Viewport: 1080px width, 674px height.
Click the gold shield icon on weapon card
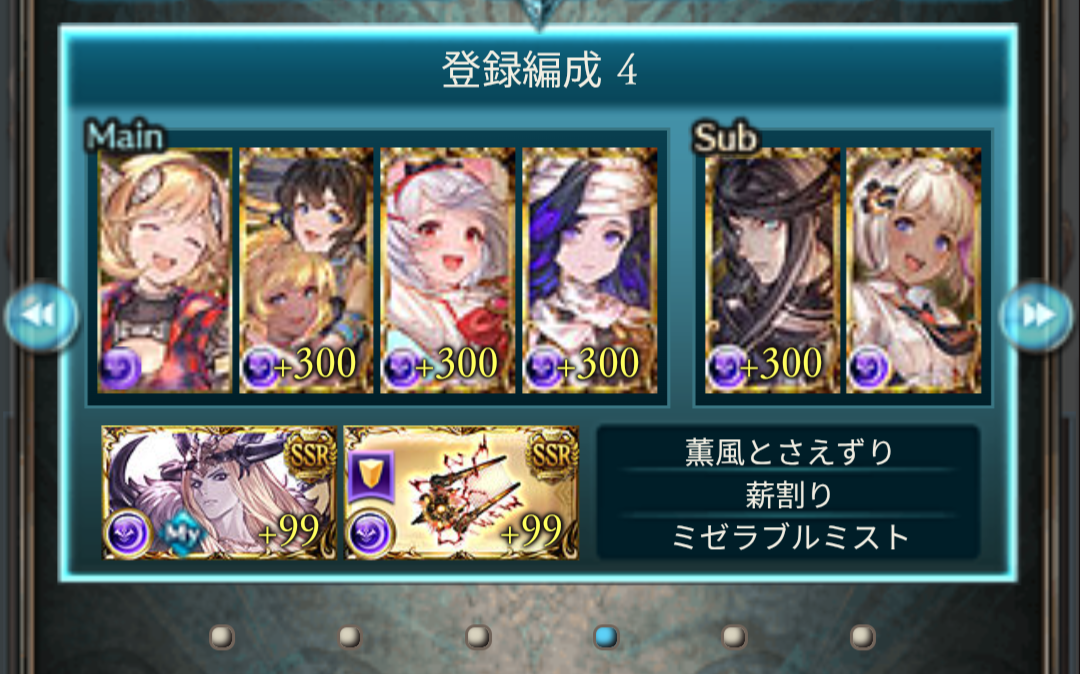click(371, 476)
